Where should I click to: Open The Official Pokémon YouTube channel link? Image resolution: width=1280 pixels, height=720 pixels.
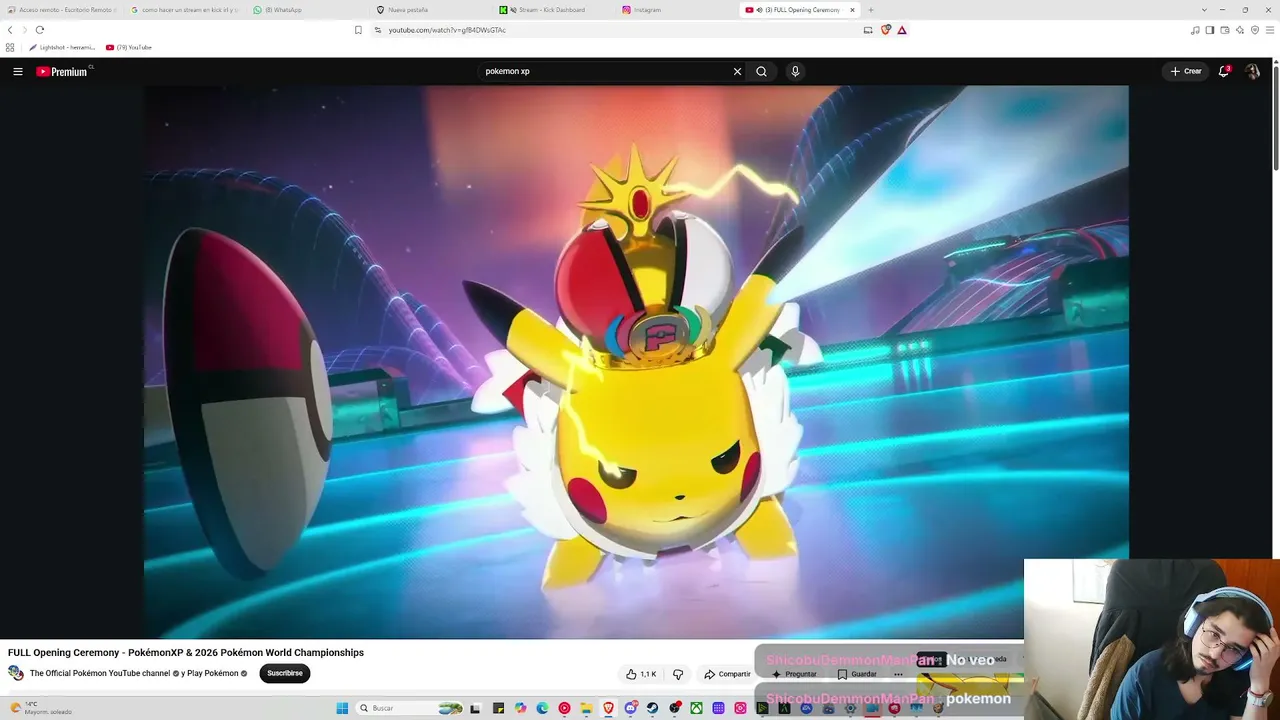click(x=100, y=673)
